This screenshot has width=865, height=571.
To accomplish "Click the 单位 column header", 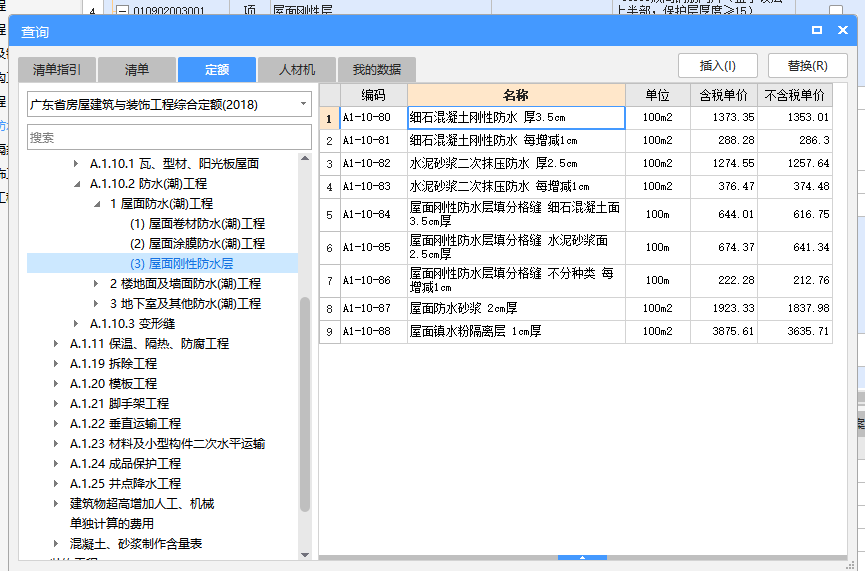I will click(658, 95).
